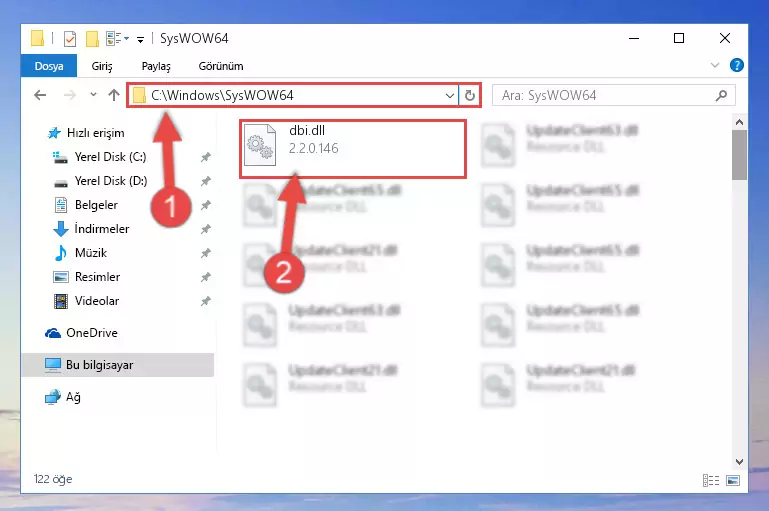This screenshot has width=769, height=511.
Task: Switch to the Giriş ribbon tab
Action: point(102,66)
